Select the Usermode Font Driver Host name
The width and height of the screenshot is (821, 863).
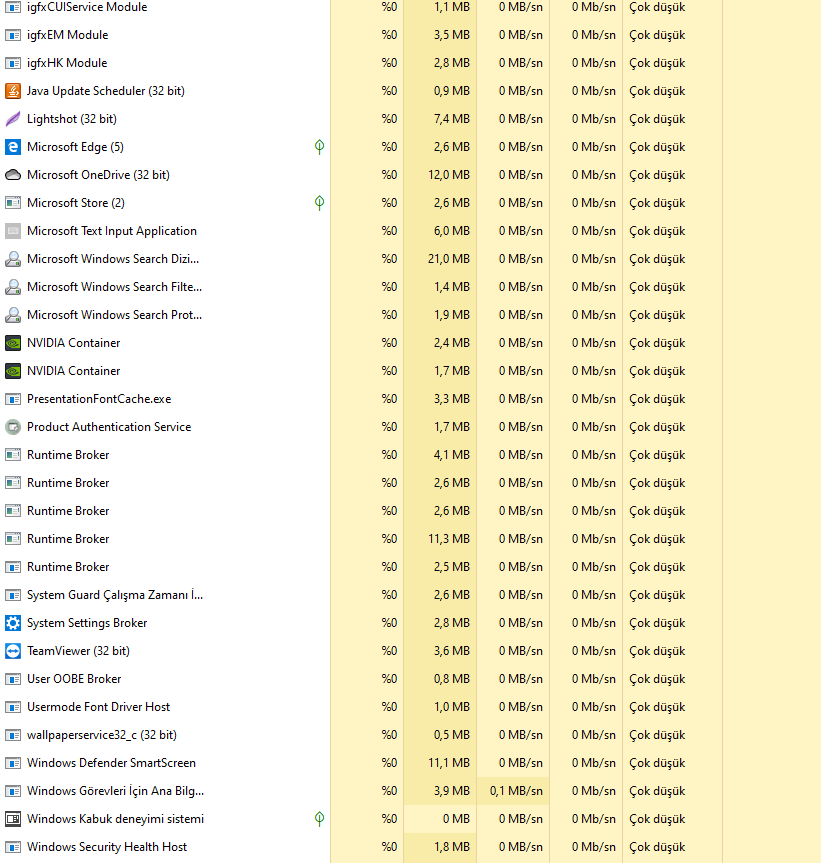pos(98,707)
